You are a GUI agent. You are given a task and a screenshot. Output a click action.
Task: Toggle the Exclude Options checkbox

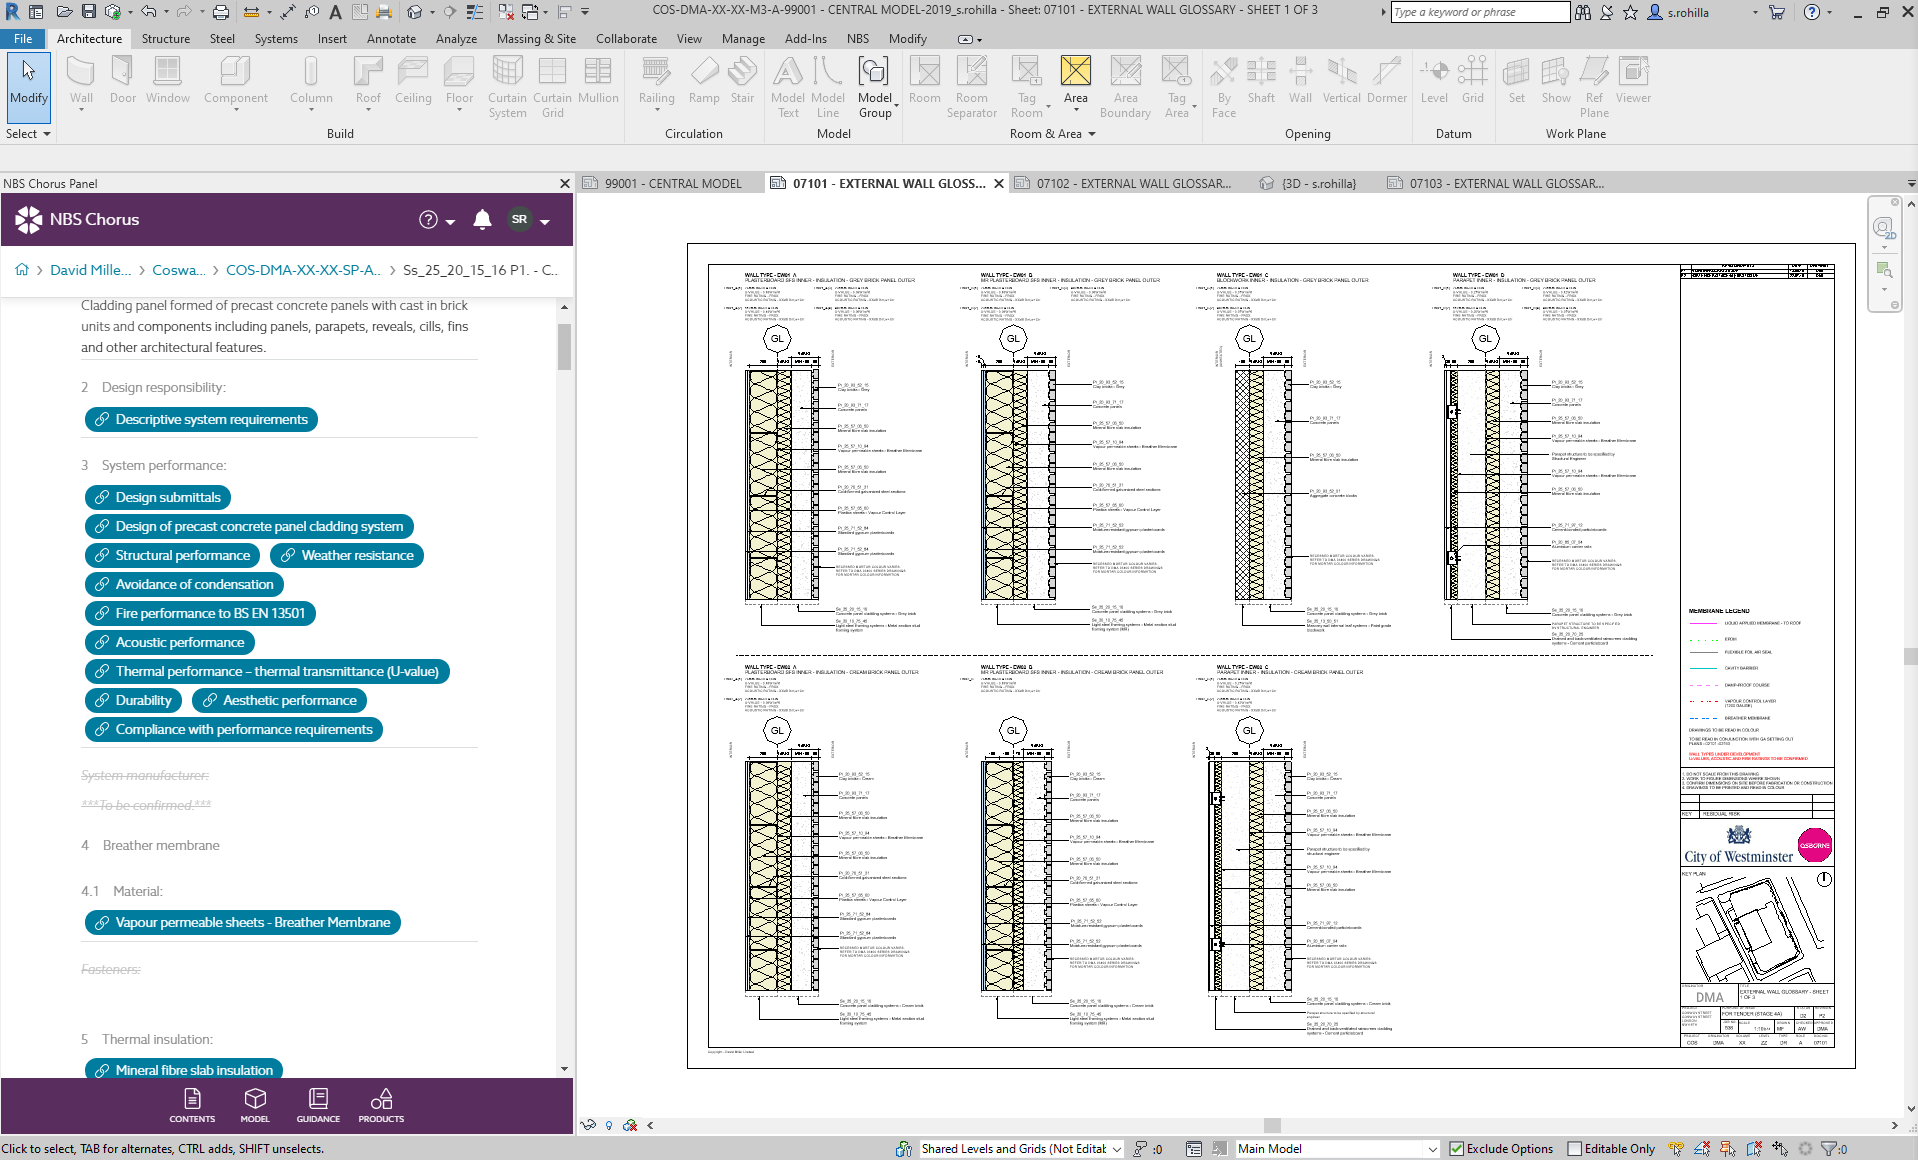pyautogui.click(x=1457, y=1149)
